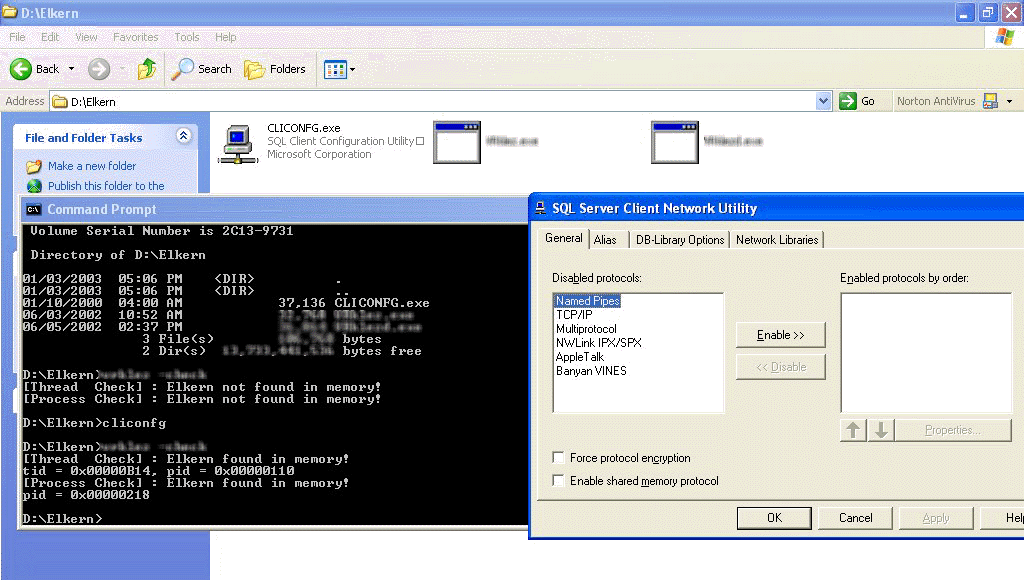Click the Up folder icon
Image resolution: width=1024 pixels, height=580 pixels.
point(147,69)
